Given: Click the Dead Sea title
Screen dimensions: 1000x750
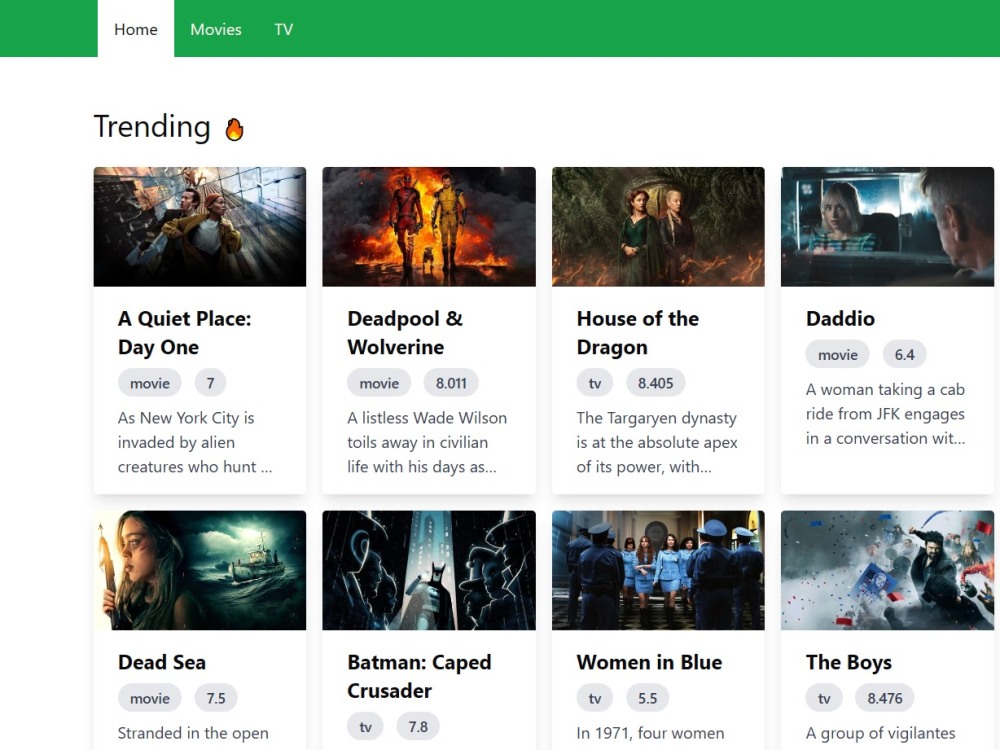Looking at the screenshot, I should (162, 662).
